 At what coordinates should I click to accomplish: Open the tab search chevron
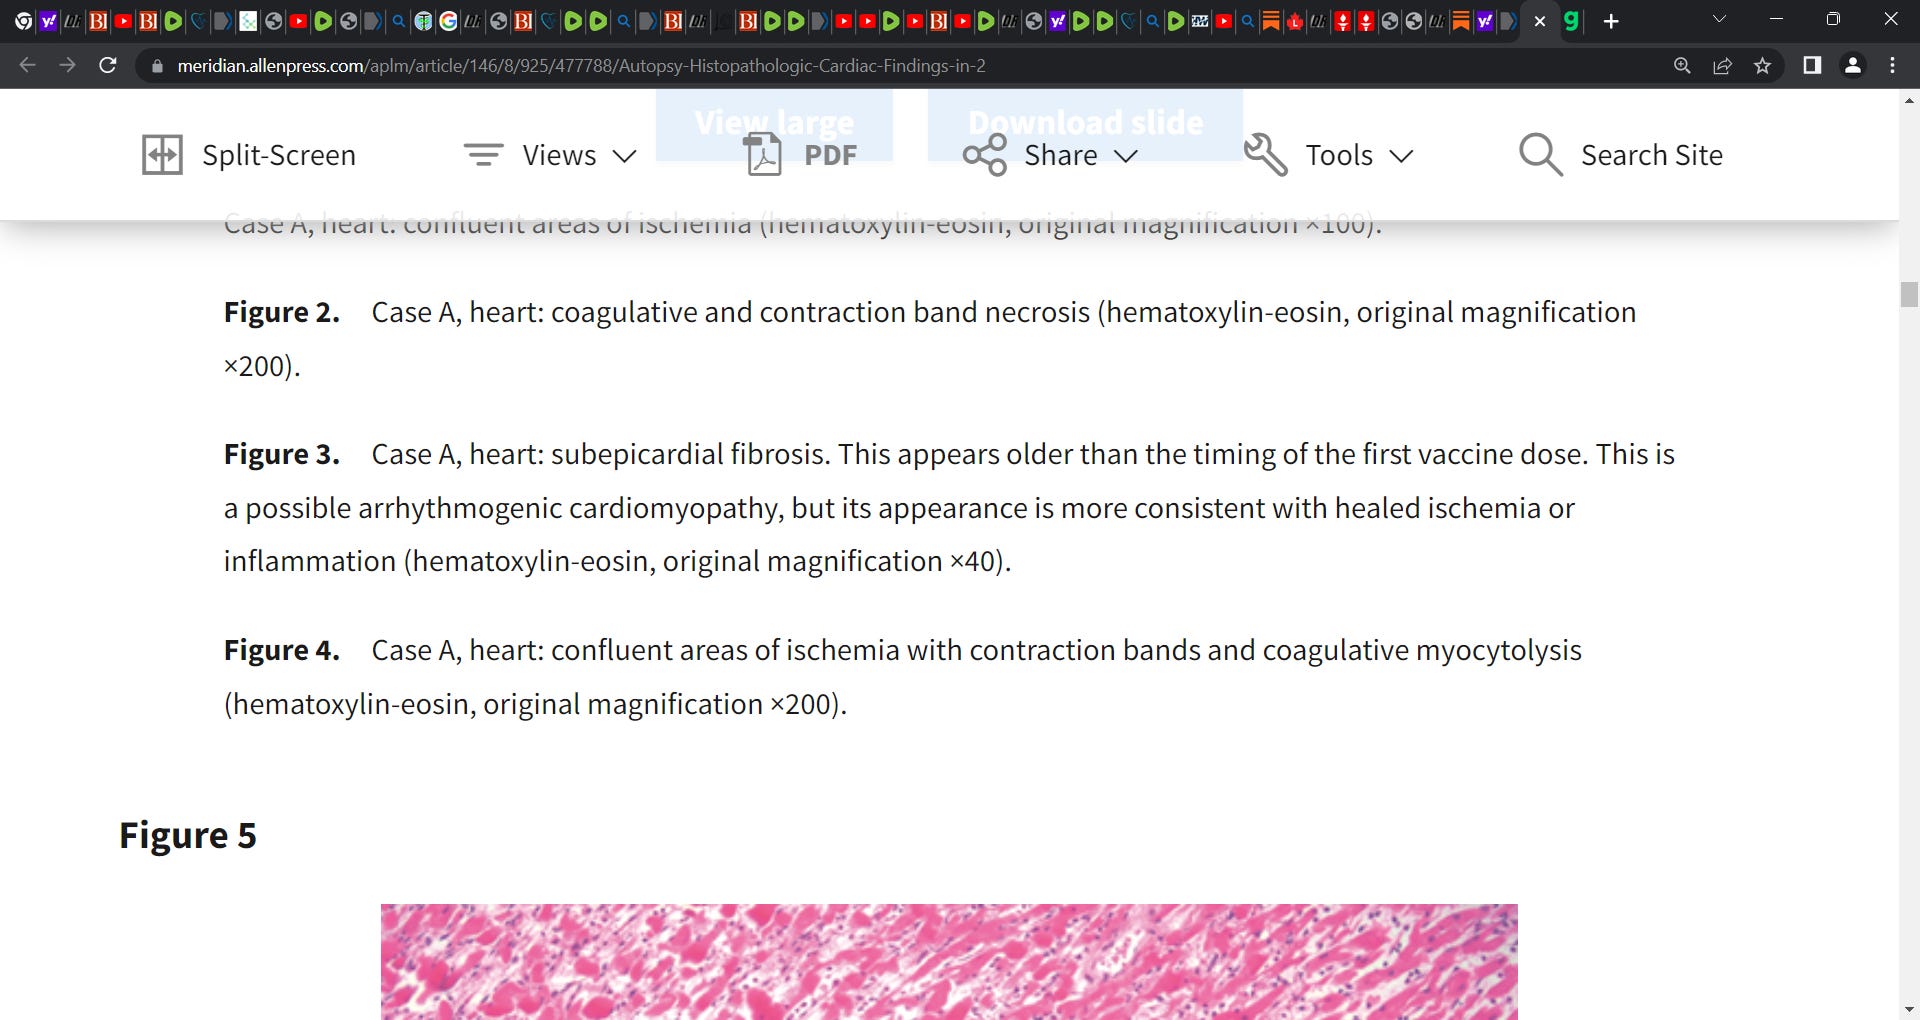click(x=1719, y=19)
